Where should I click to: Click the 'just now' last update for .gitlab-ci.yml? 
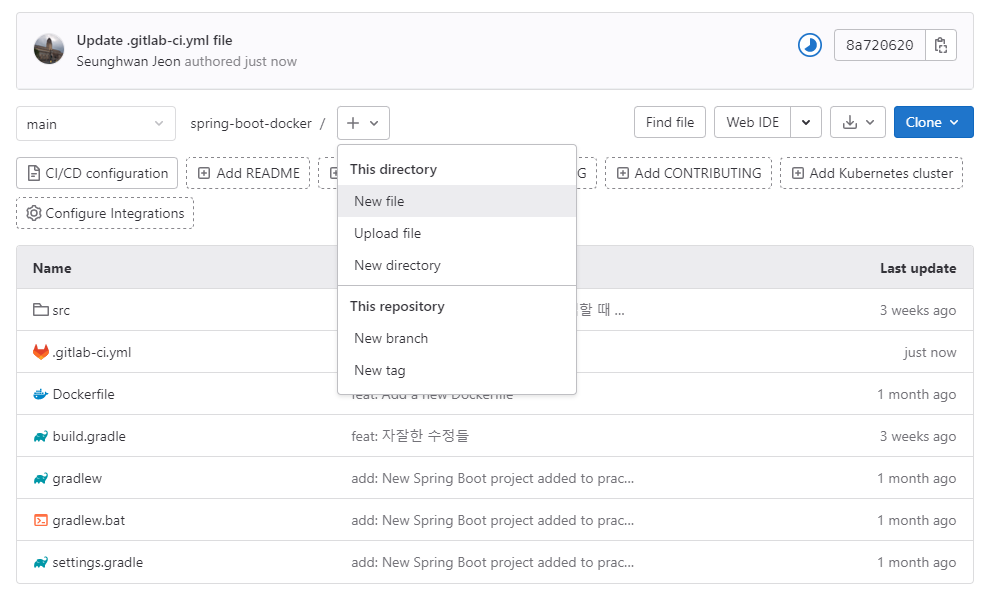(930, 352)
